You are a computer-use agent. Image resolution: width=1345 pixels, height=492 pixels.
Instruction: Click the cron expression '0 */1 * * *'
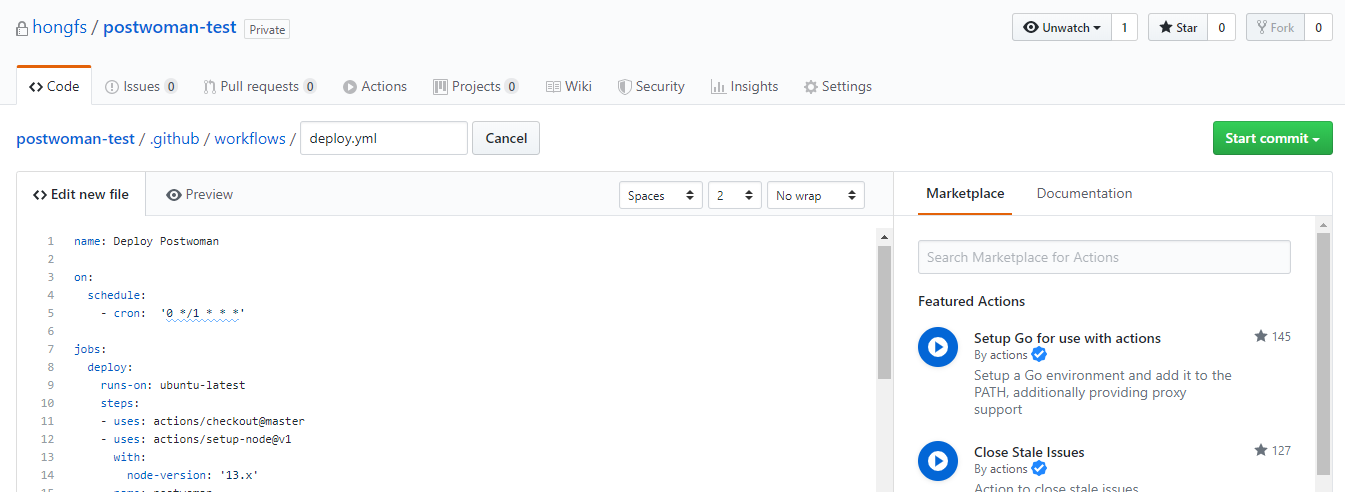pos(202,313)
